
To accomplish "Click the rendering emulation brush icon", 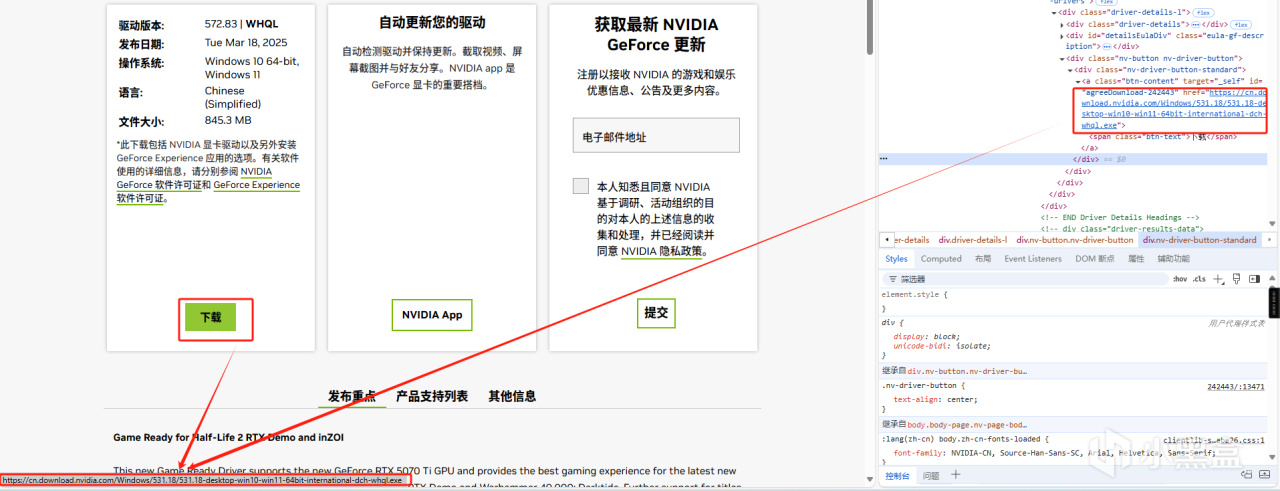I will pyautogui.click(x=1236, y=279).
